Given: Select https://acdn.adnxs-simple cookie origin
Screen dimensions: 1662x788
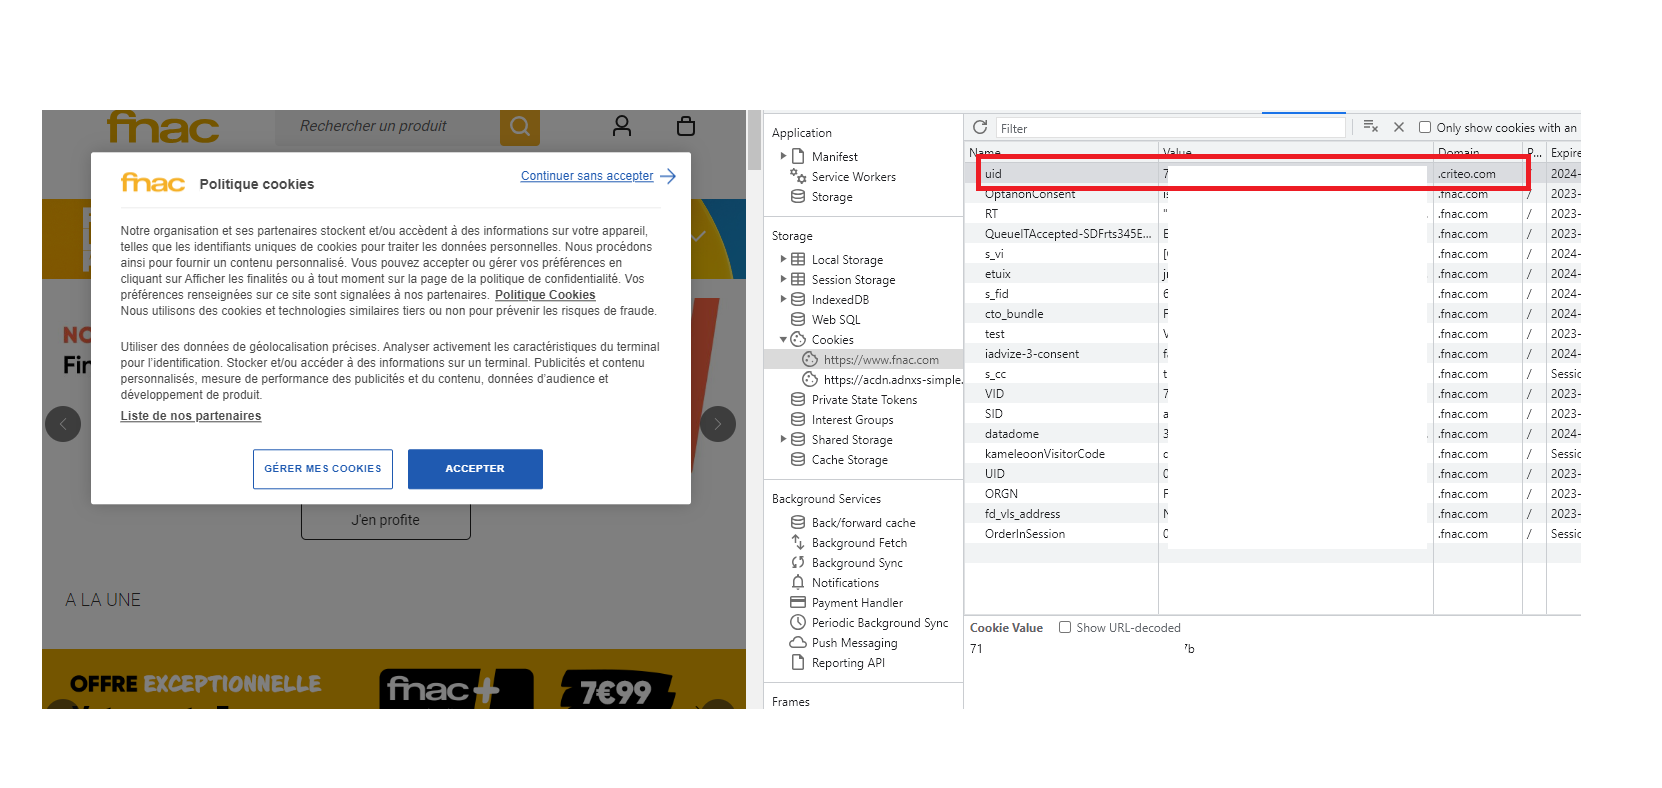Looking at the screenshot, I should [893, 380].
